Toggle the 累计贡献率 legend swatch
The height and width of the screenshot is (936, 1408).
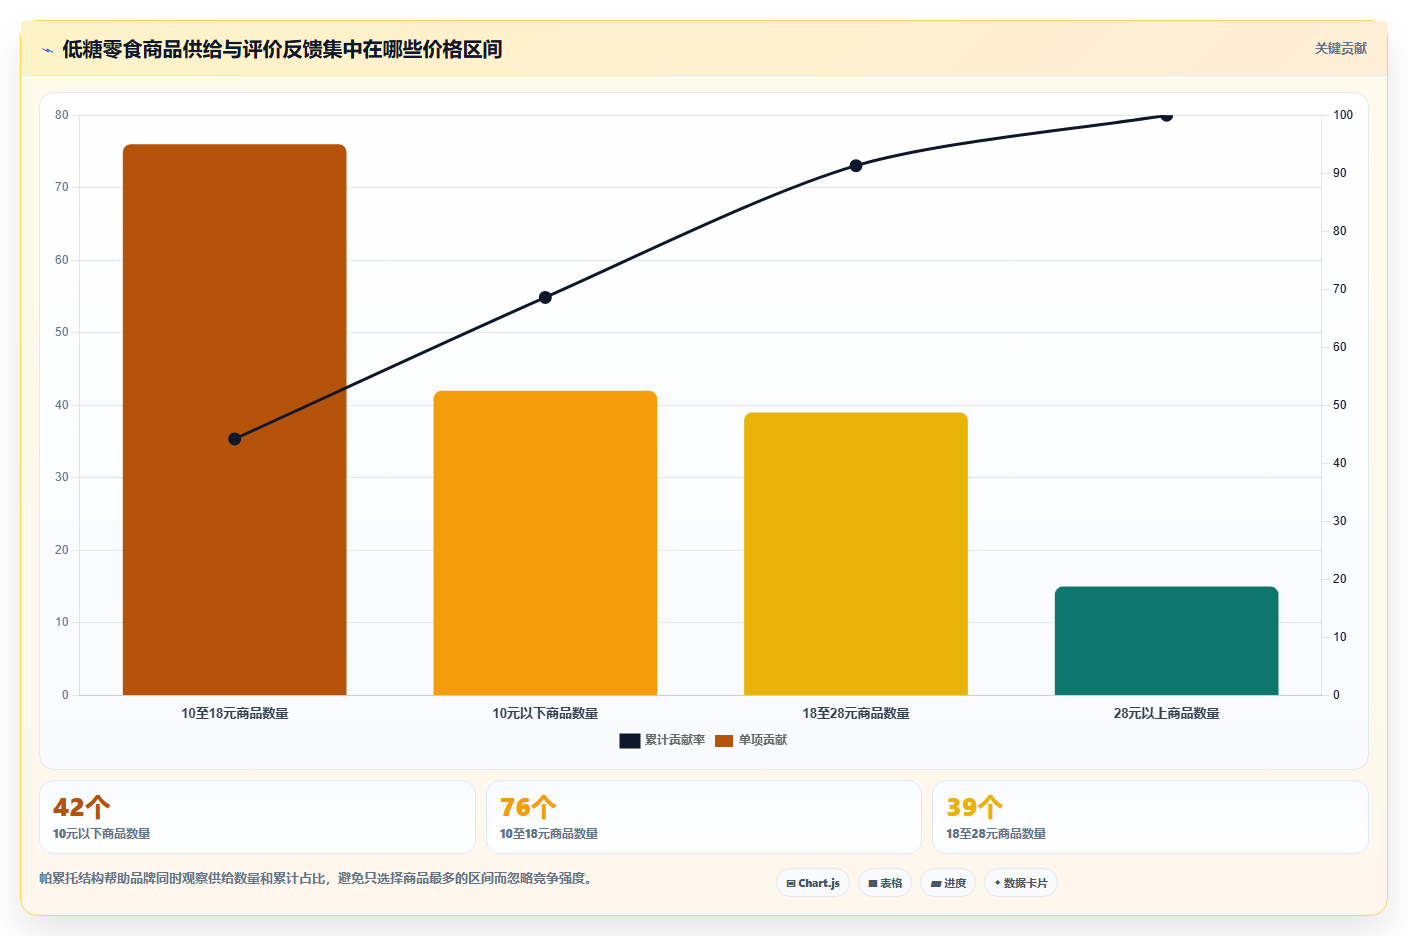[629, 741]
